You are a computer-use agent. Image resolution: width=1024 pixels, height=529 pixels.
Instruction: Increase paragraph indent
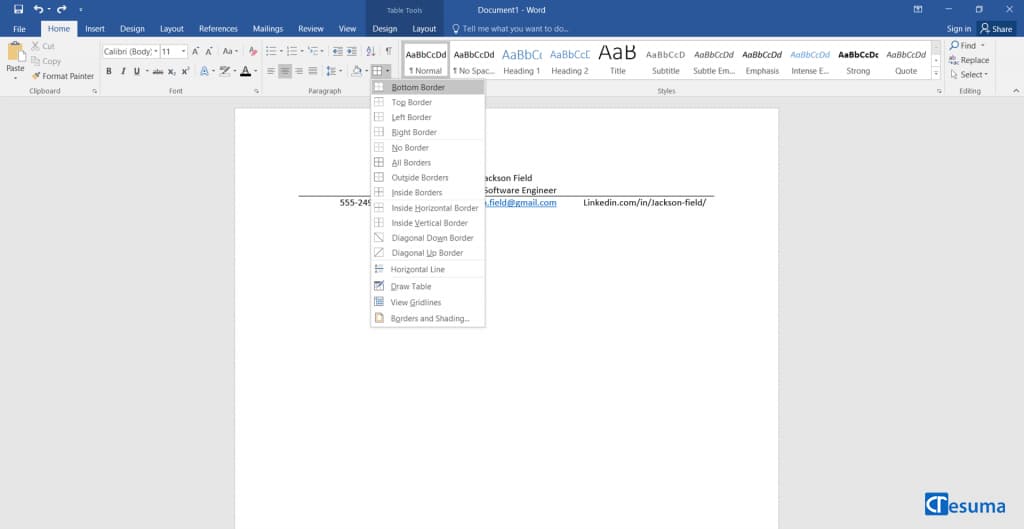pyautogui.click(x=351, y=51)
